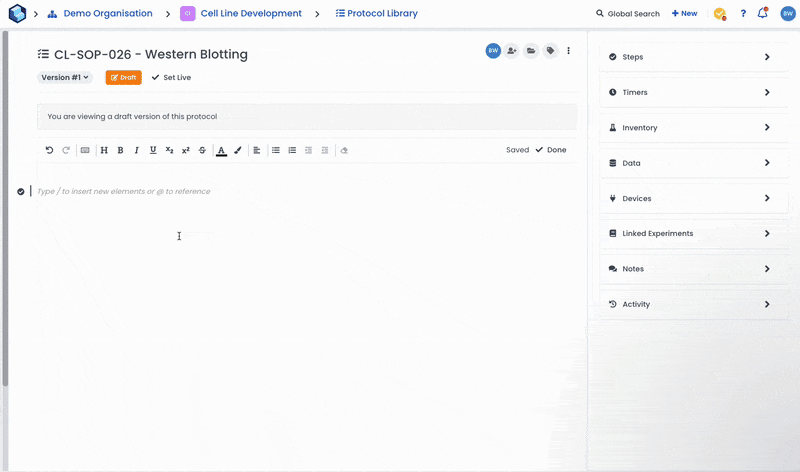Insert a bulleted list

coord(276,150)
